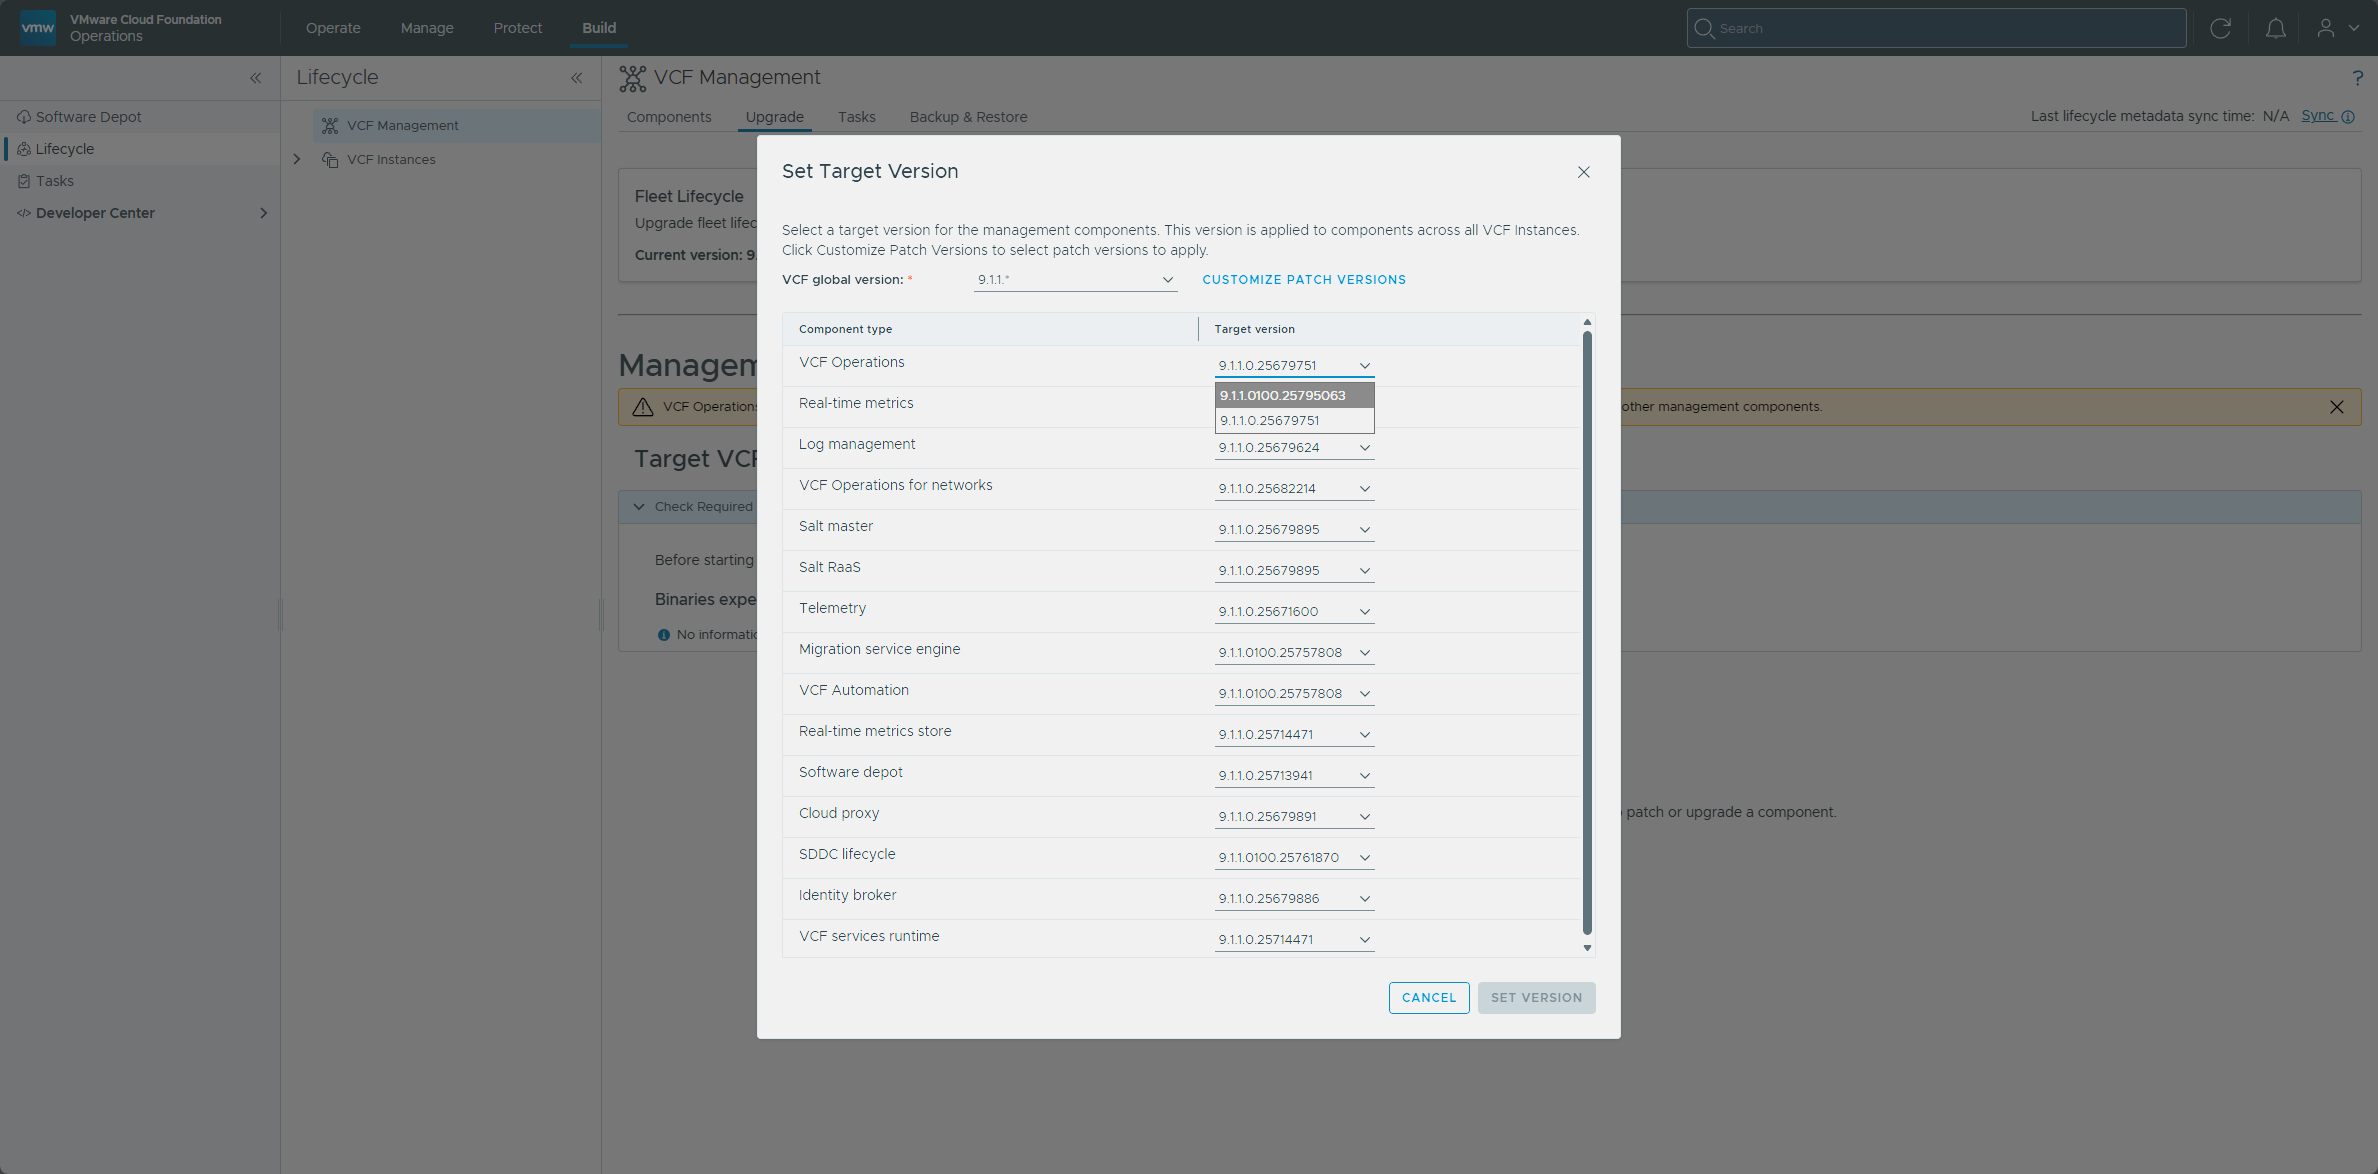Open Telemetry target version dropdown
This screenshot has width=2378, height=1174.
1294,612
